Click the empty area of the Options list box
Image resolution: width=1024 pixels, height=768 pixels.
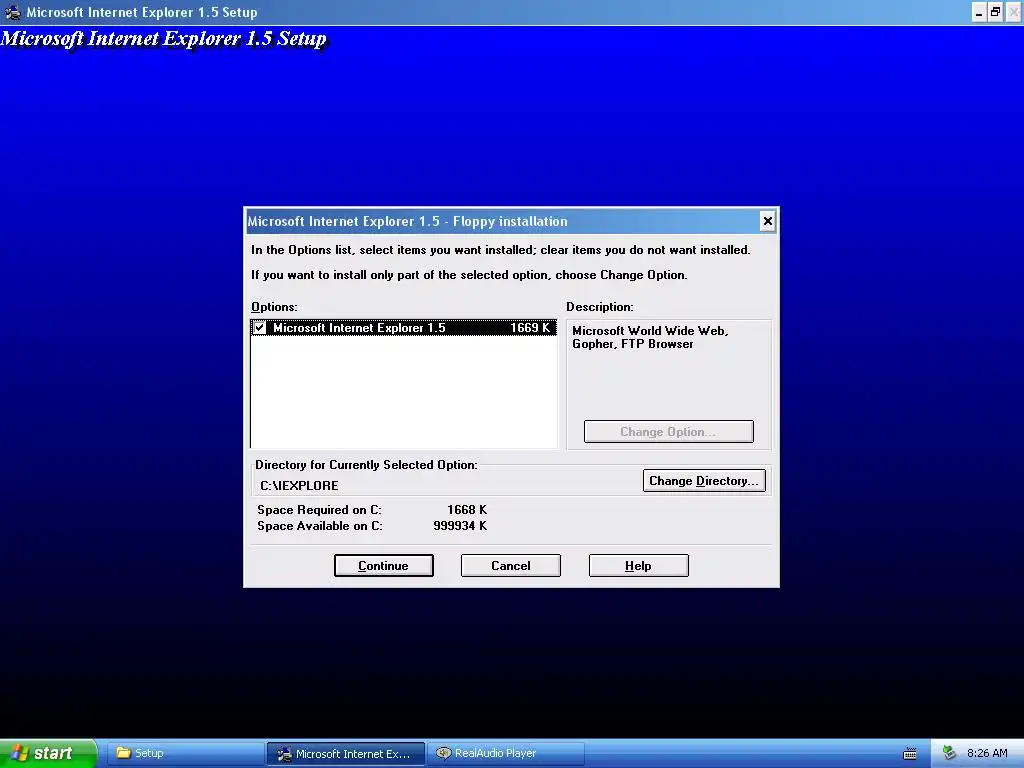pyautogui.click(x=404, y=392)
